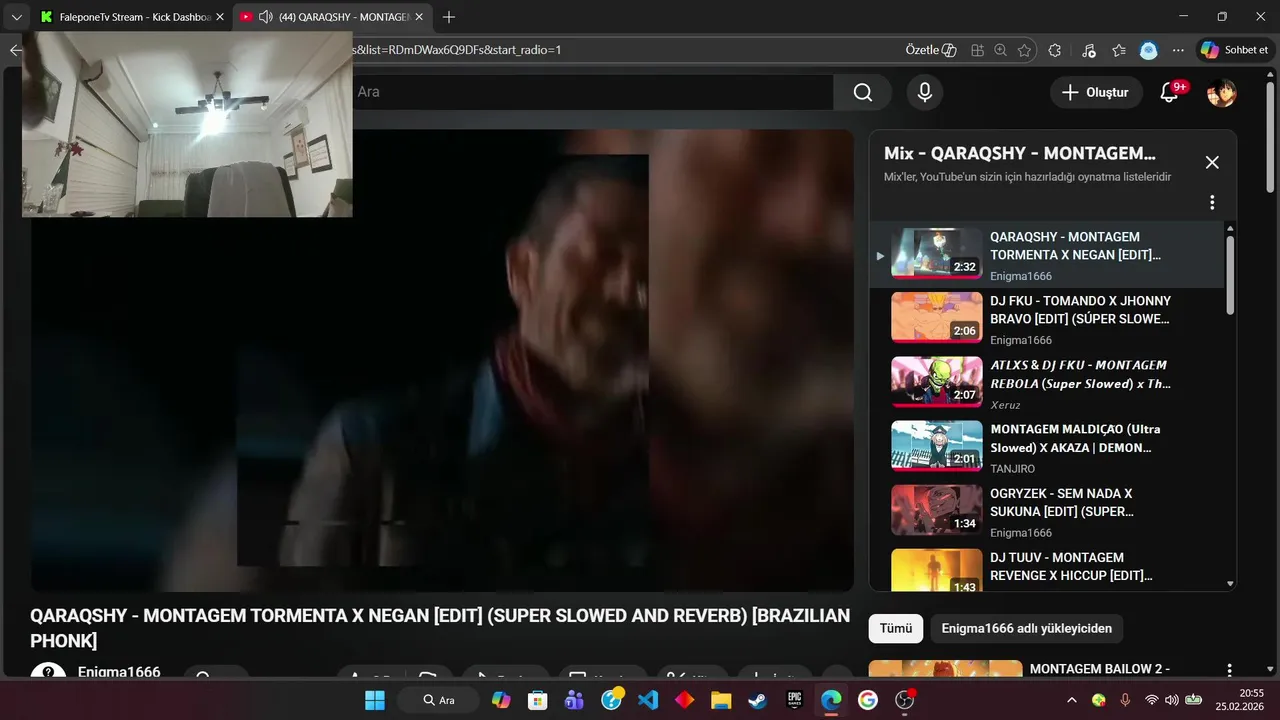Click the system tray microphone icon
Viewport: 1280px width, 720px height.
point(1125,700)
